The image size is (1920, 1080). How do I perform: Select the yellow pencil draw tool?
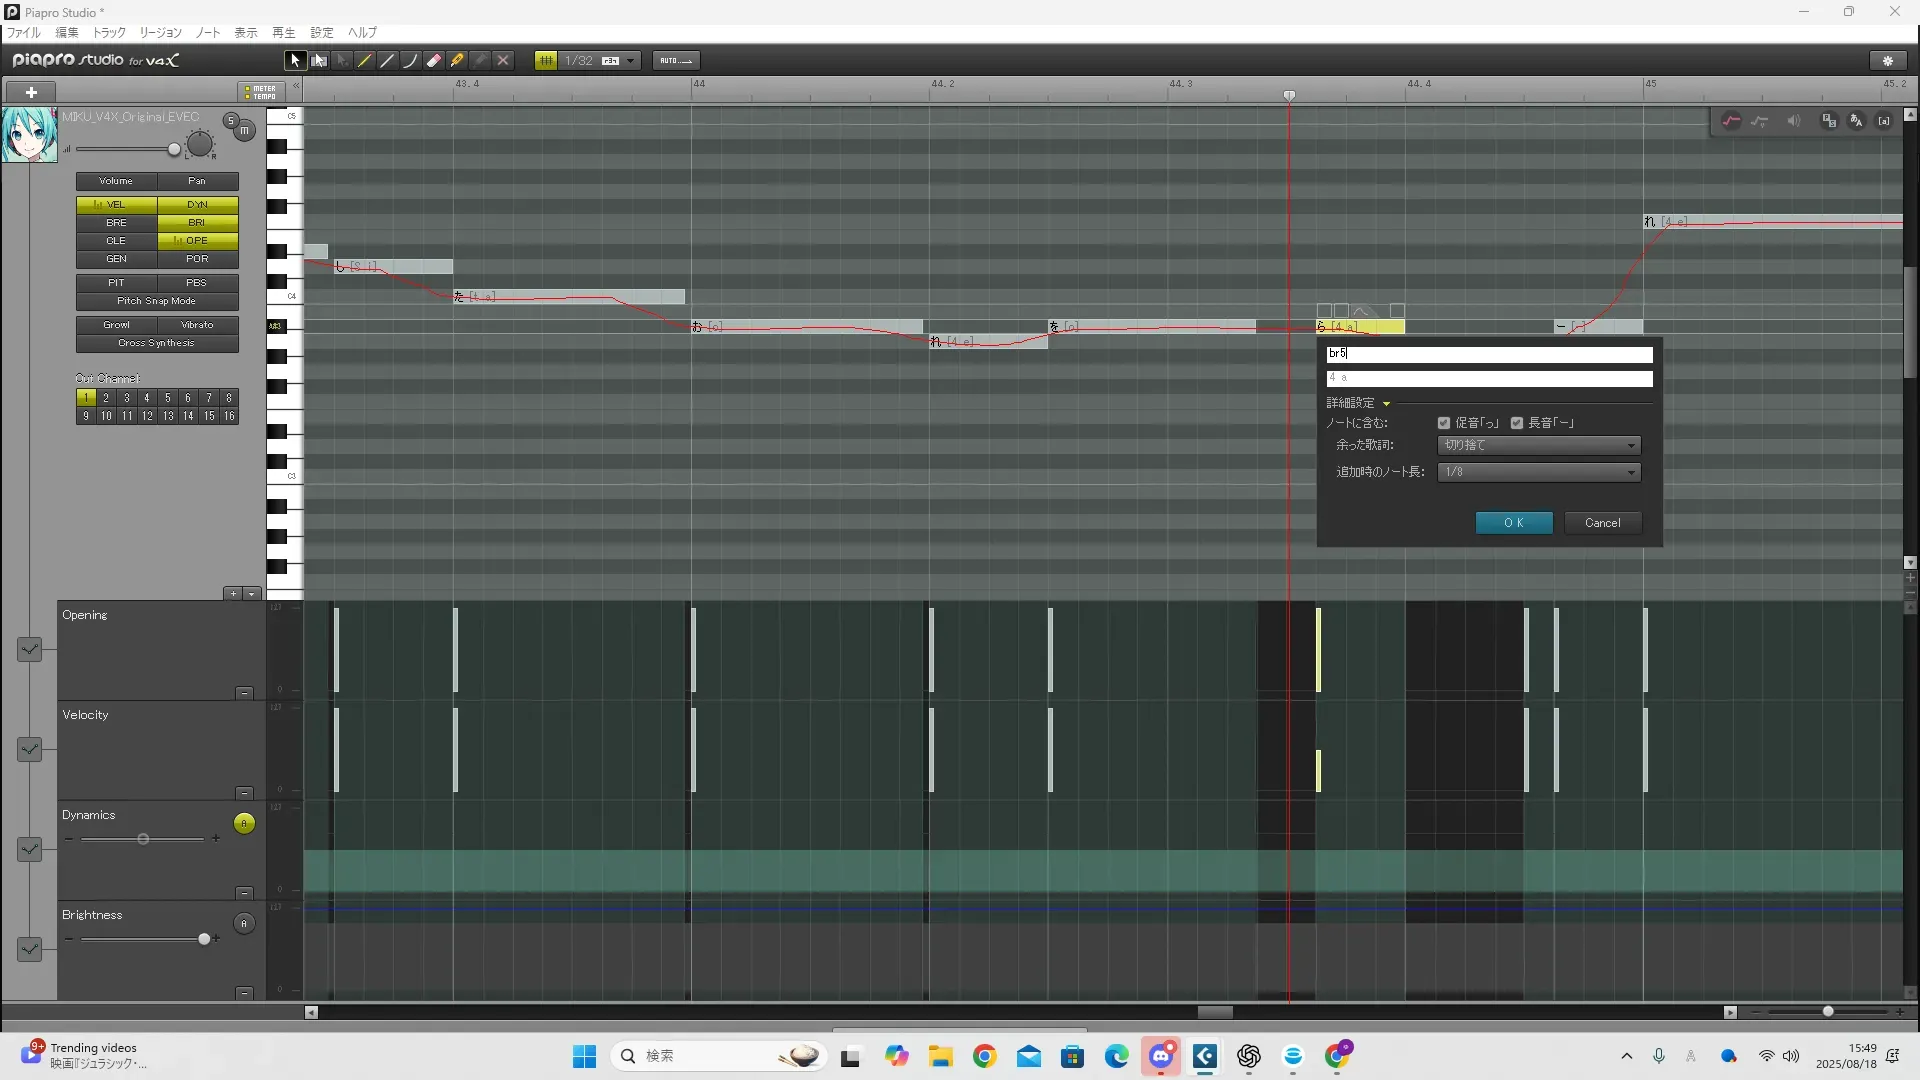[365, 61]
